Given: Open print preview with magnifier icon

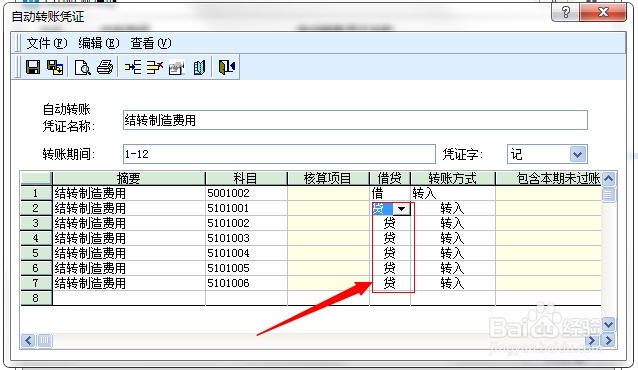Looking at the screenshot, I should (83, 67).
